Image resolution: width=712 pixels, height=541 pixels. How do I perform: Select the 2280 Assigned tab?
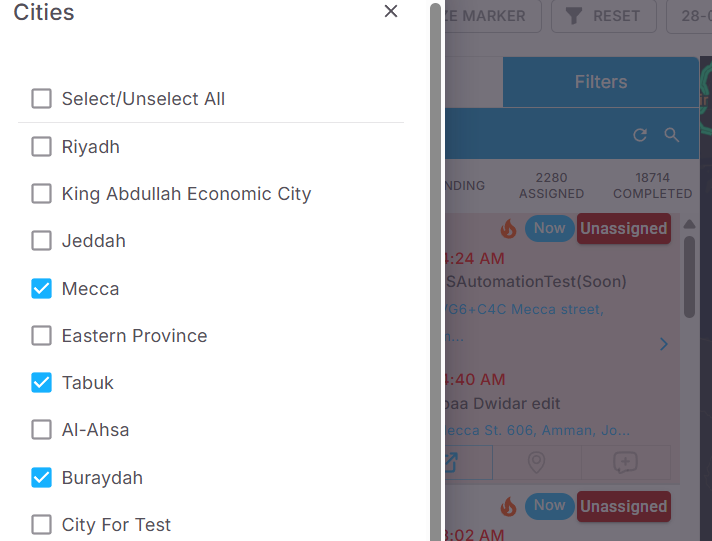click(x=551, y=185)
